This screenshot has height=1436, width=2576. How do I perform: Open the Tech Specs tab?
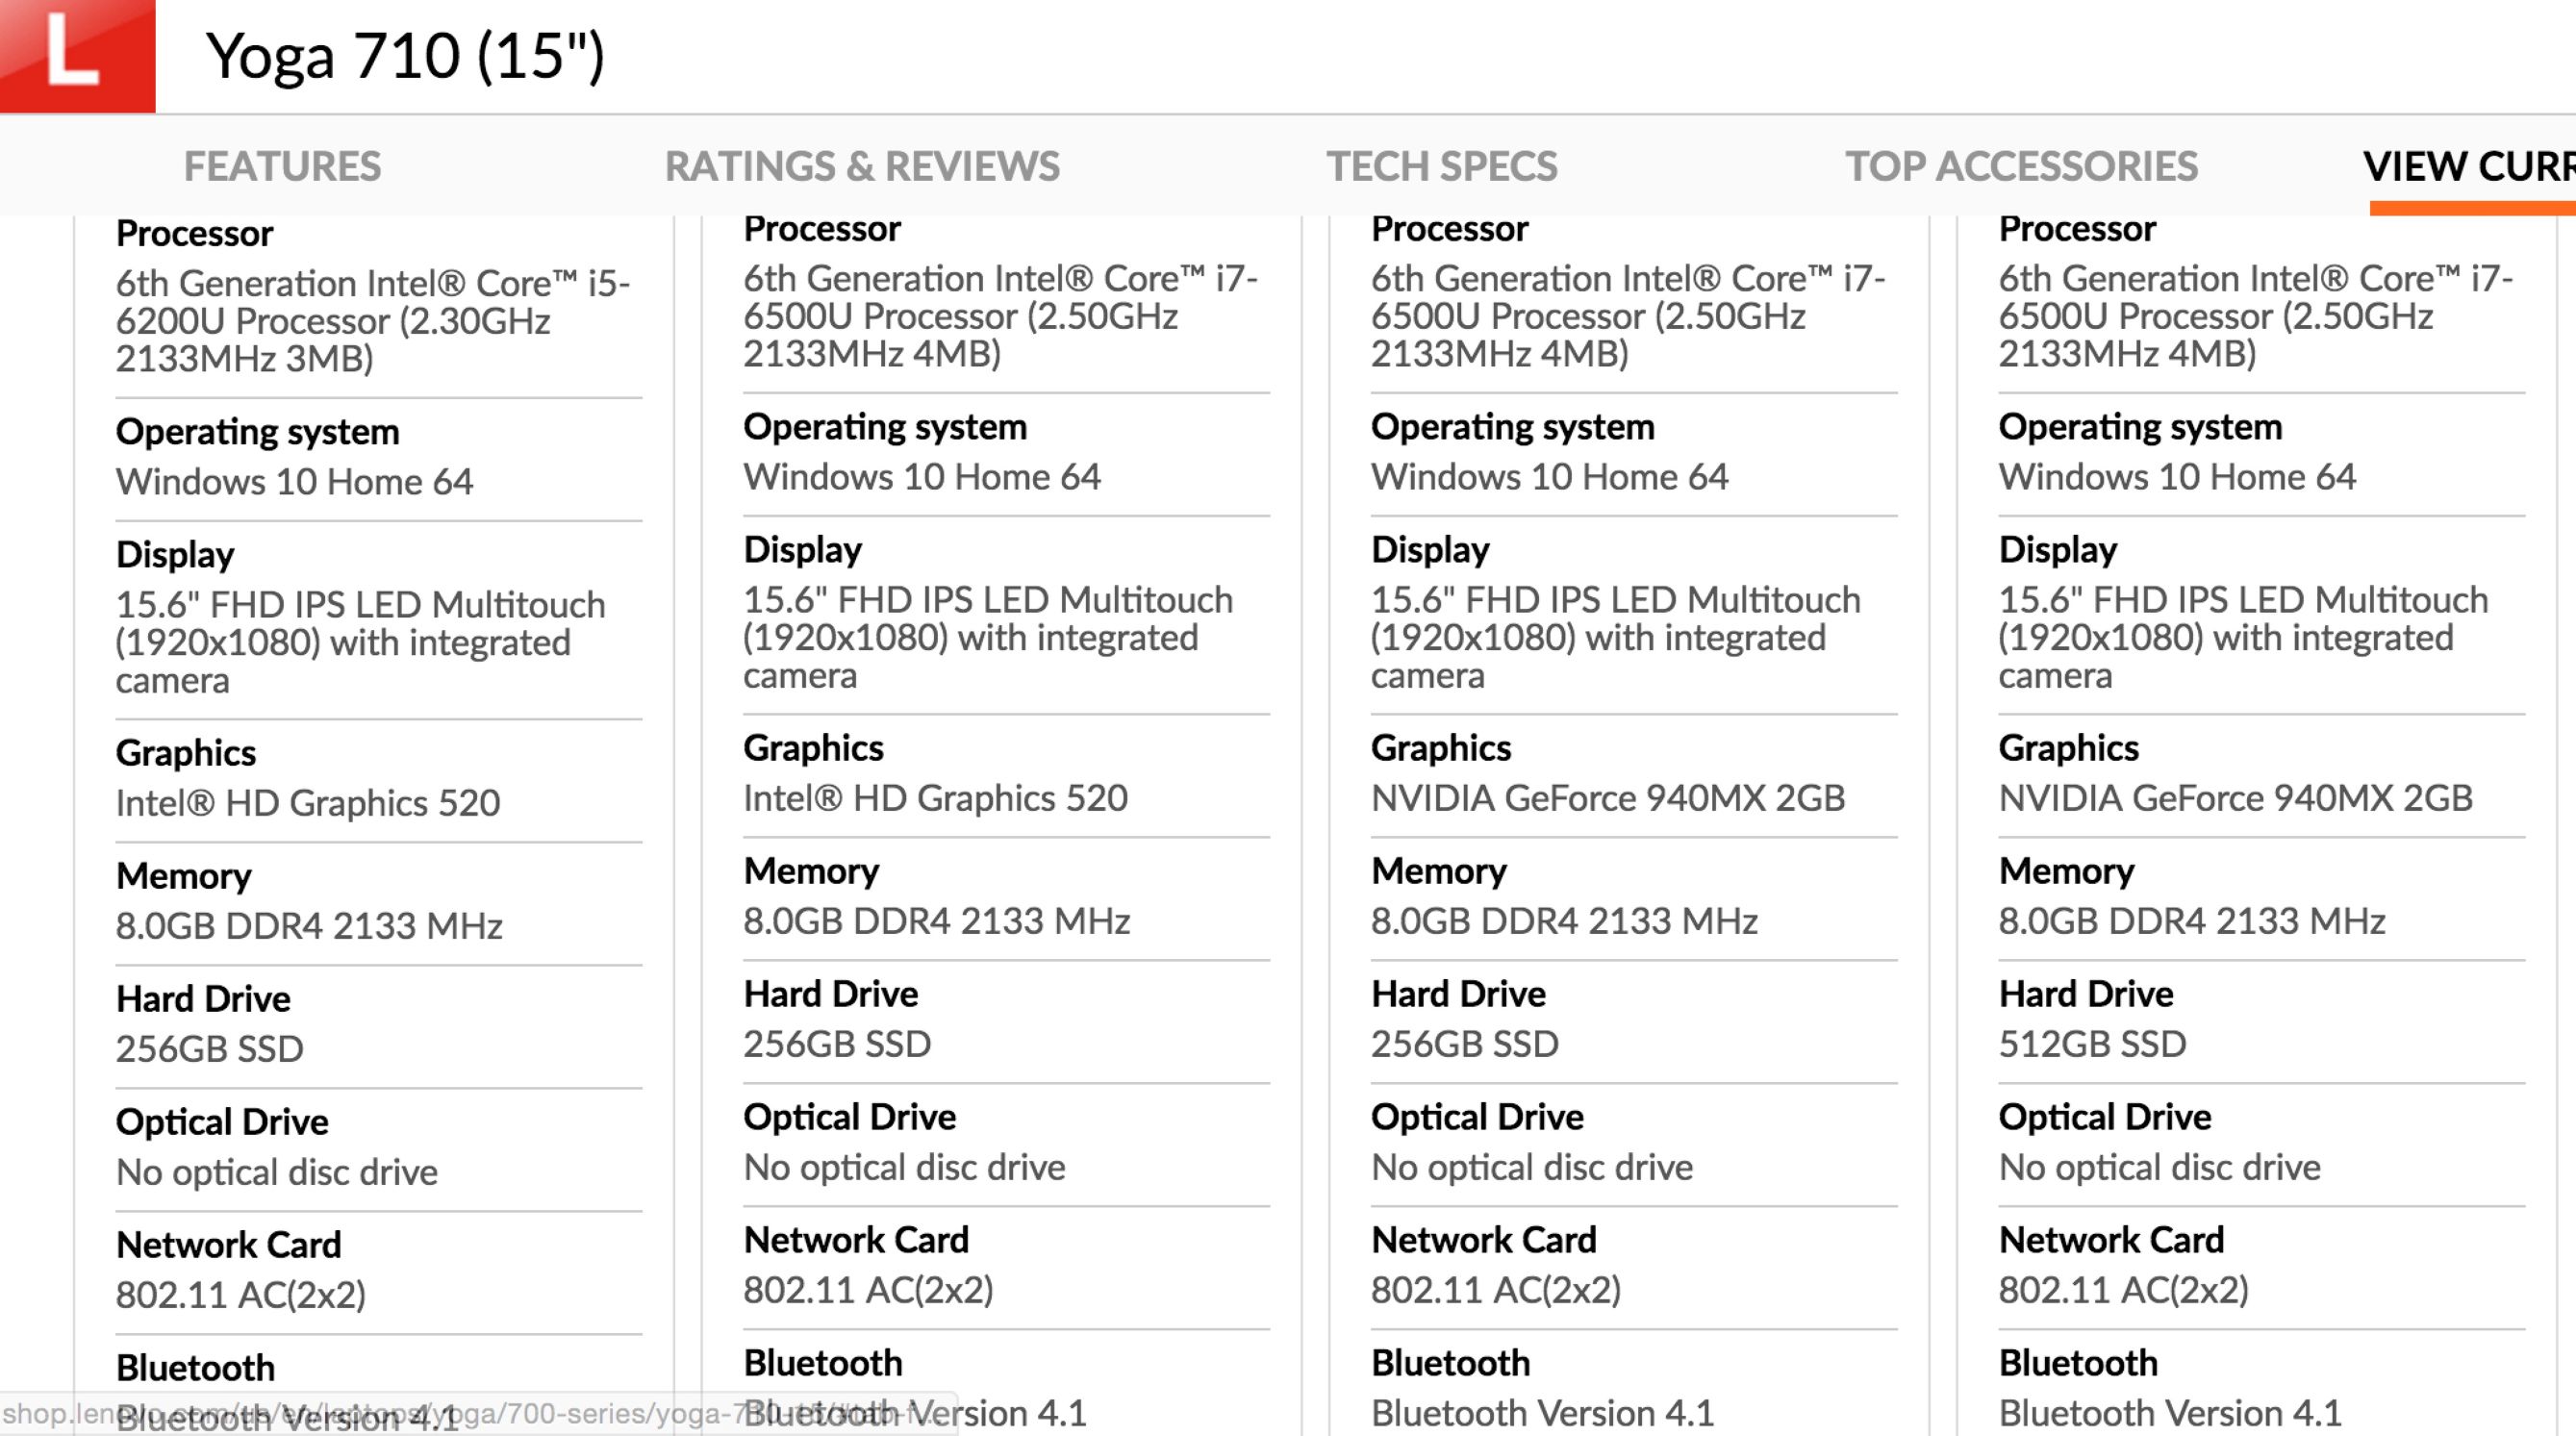click(1441, 166)
